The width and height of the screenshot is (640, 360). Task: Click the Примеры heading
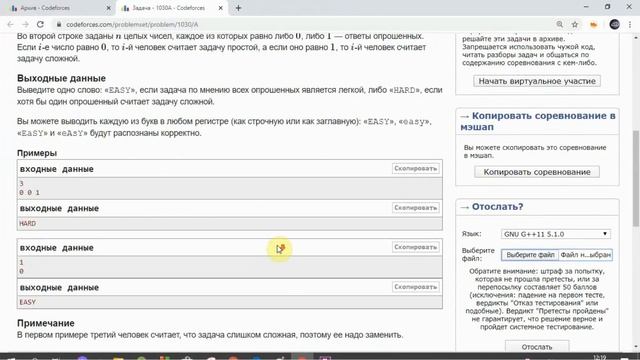click(x=37, y=153)
